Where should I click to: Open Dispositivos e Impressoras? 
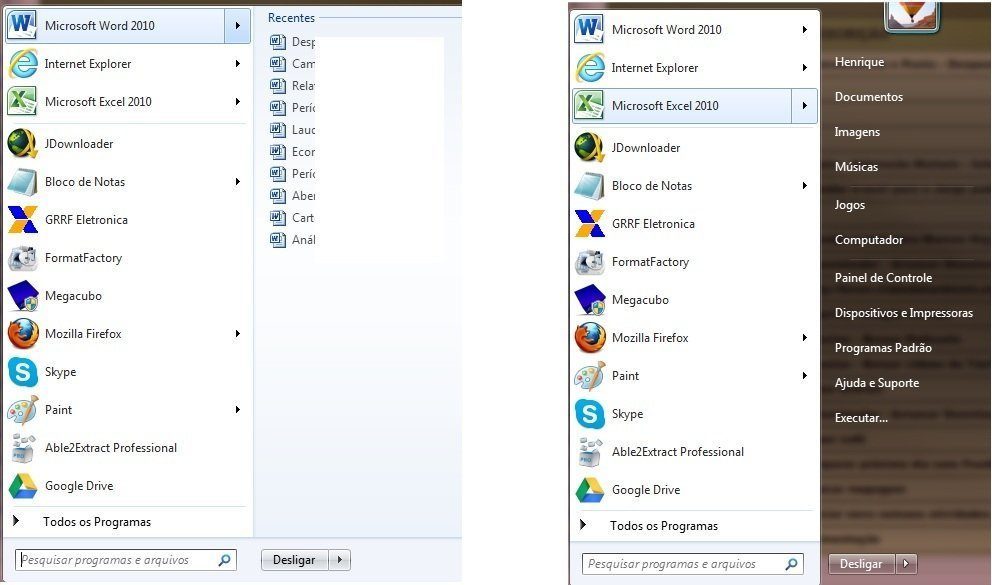pos(903,312)
